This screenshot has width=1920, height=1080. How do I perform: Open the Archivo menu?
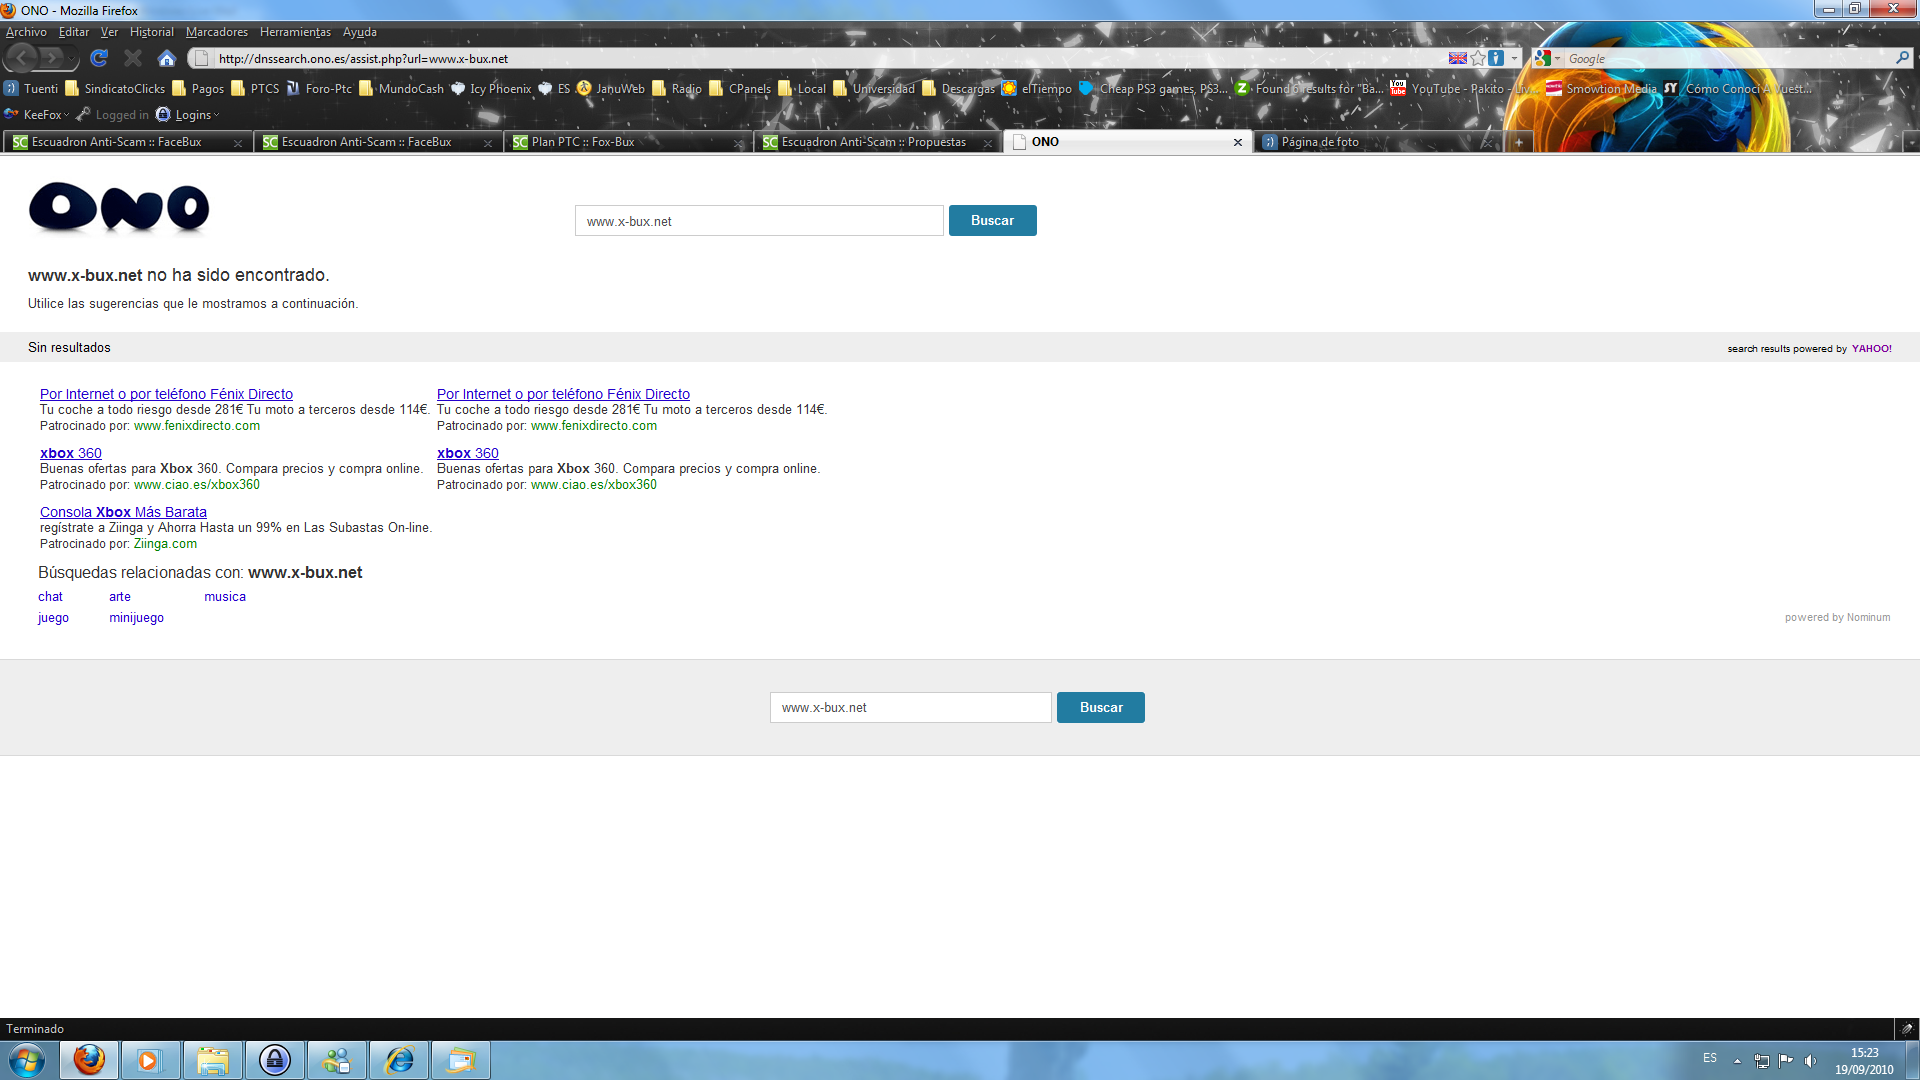pos(26,32)
